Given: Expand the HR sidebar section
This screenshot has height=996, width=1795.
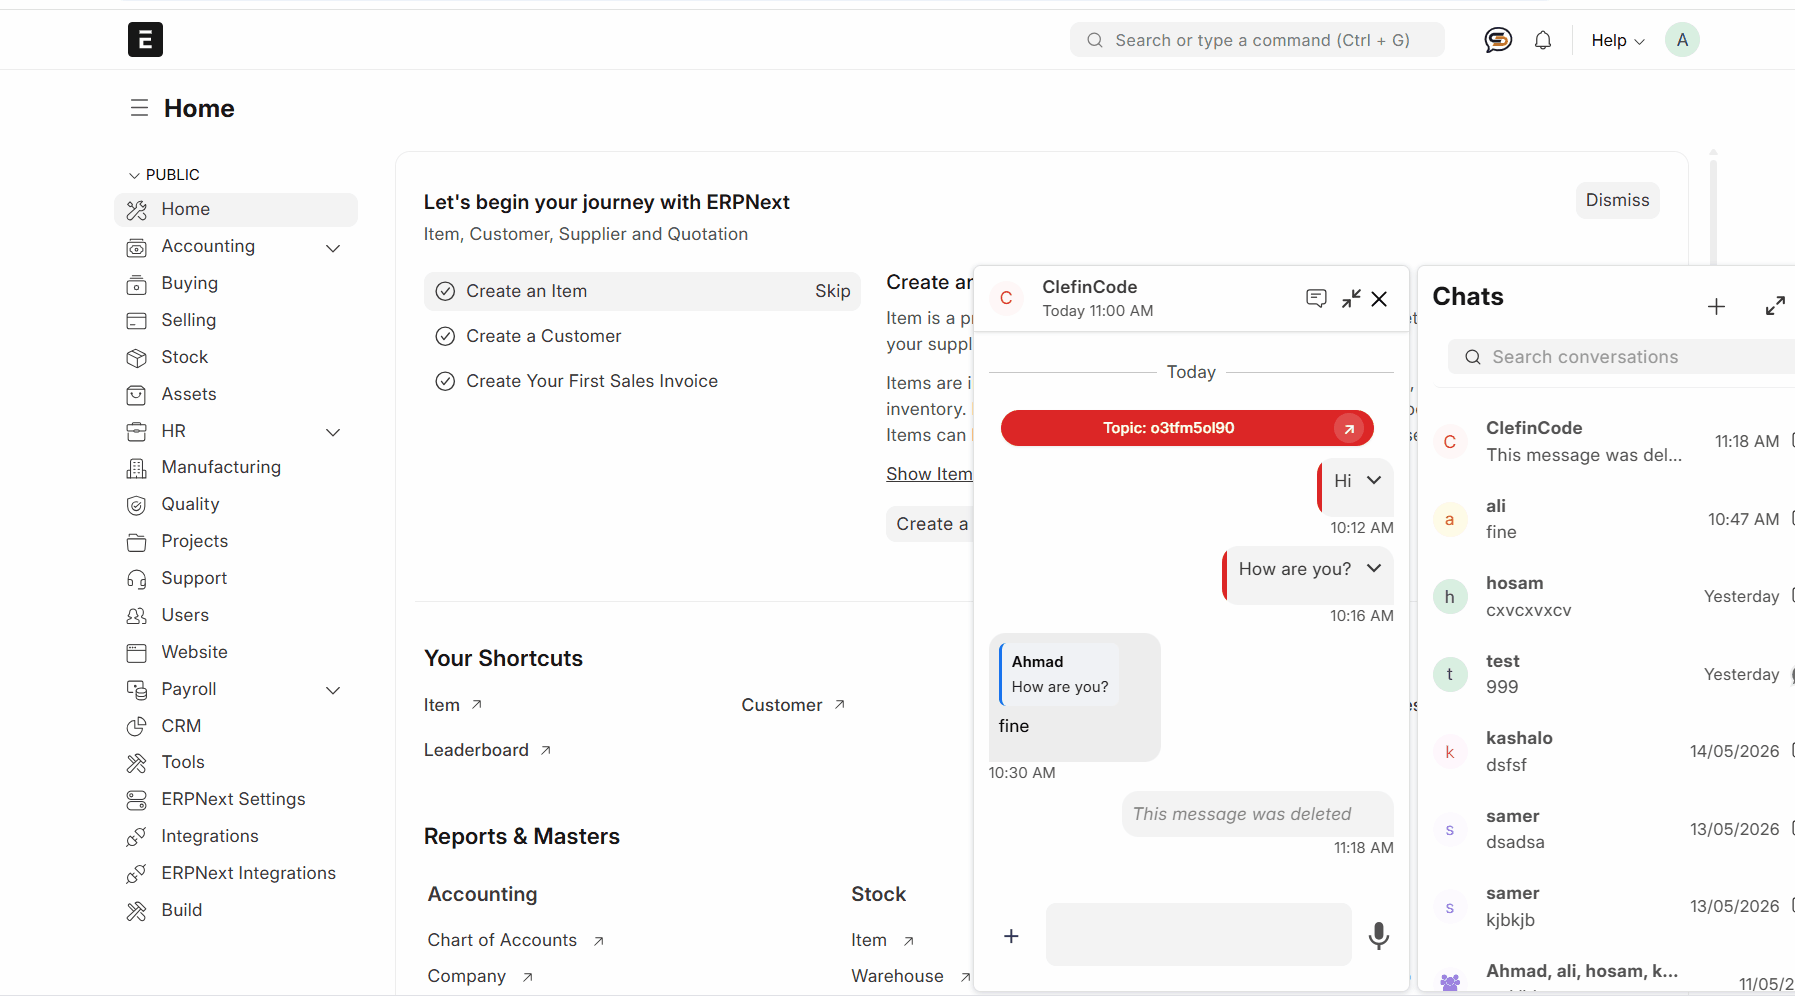Looking at the screenshot, I should (333, 432).
